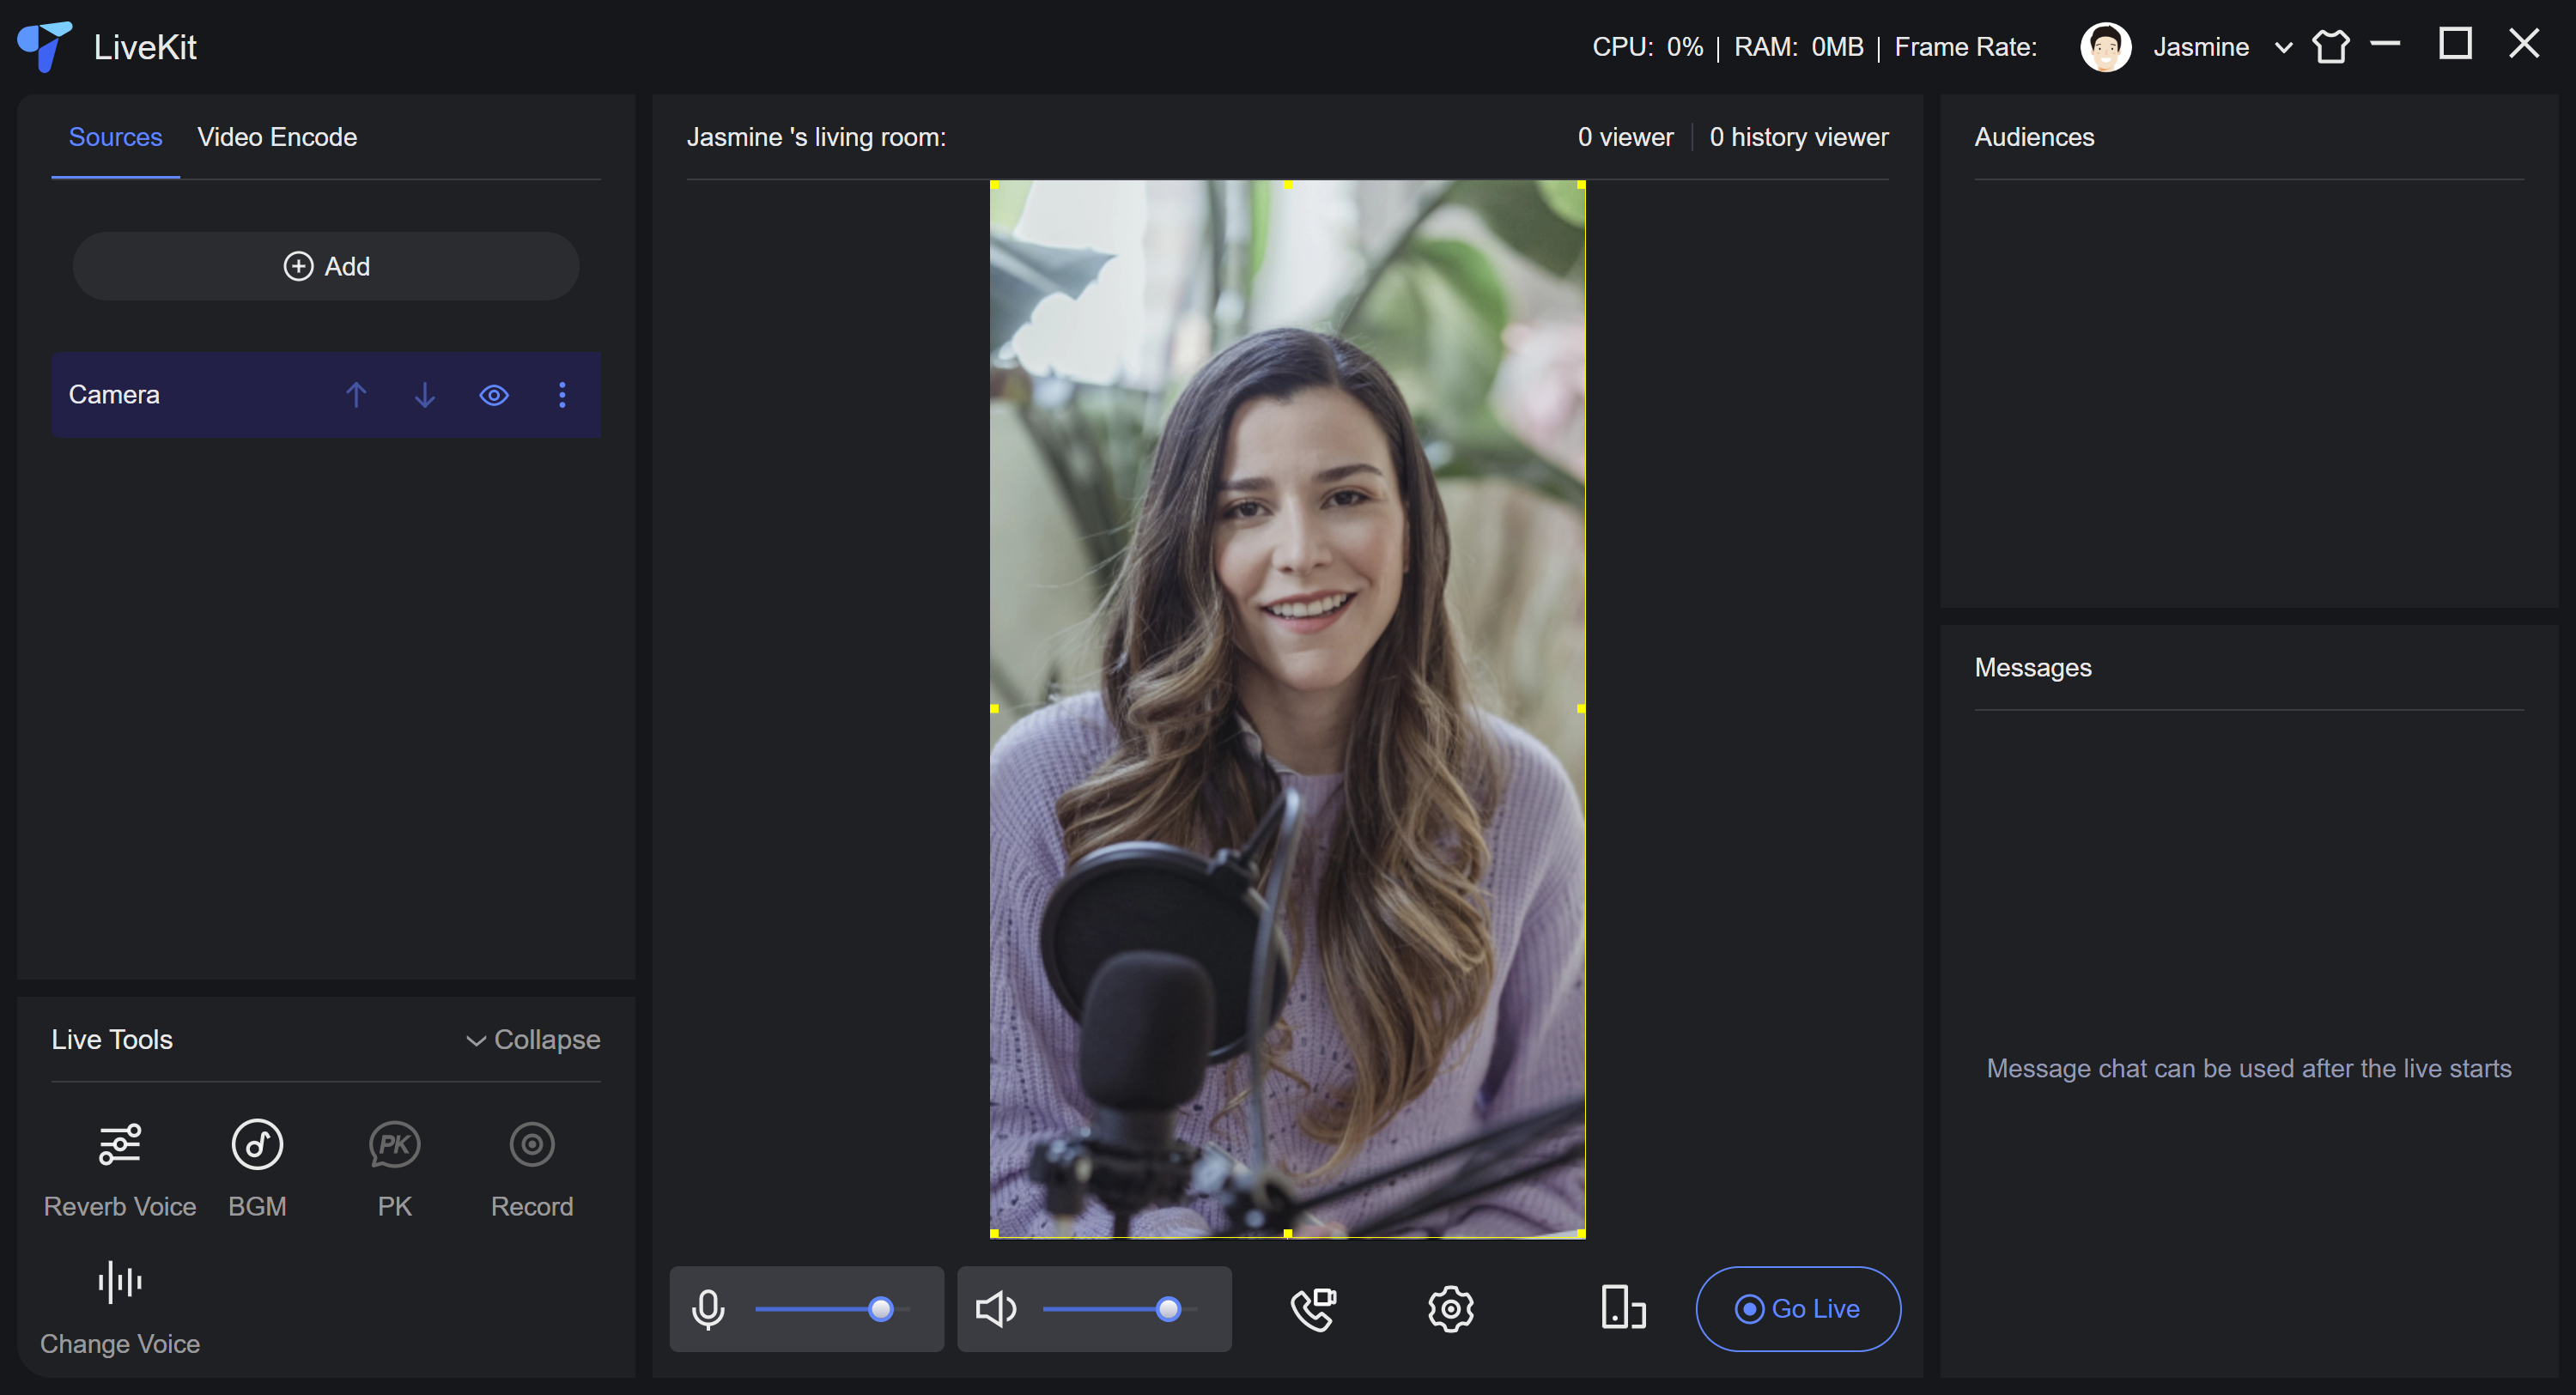Screen dimensions: 2576x1395
Task: Open the video call link icon
Action: 1313,1309
